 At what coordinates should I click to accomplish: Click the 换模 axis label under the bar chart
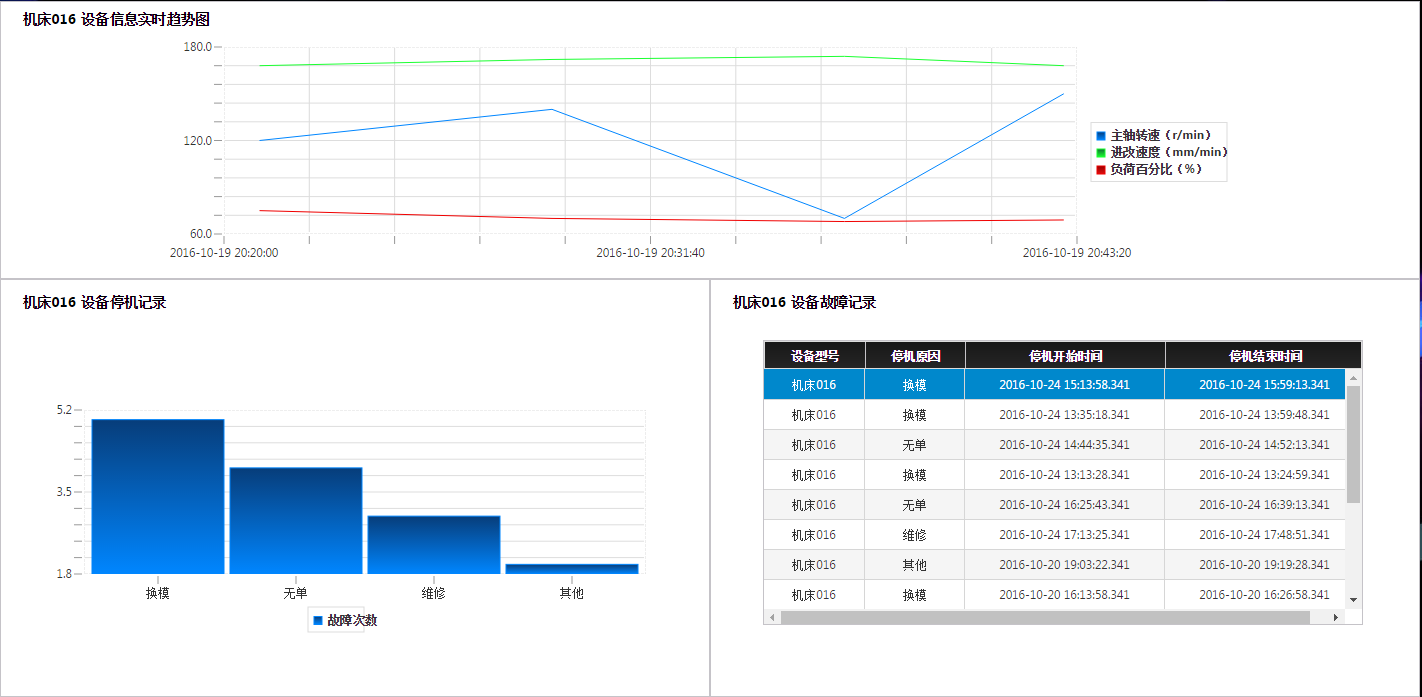pos(157,593)
